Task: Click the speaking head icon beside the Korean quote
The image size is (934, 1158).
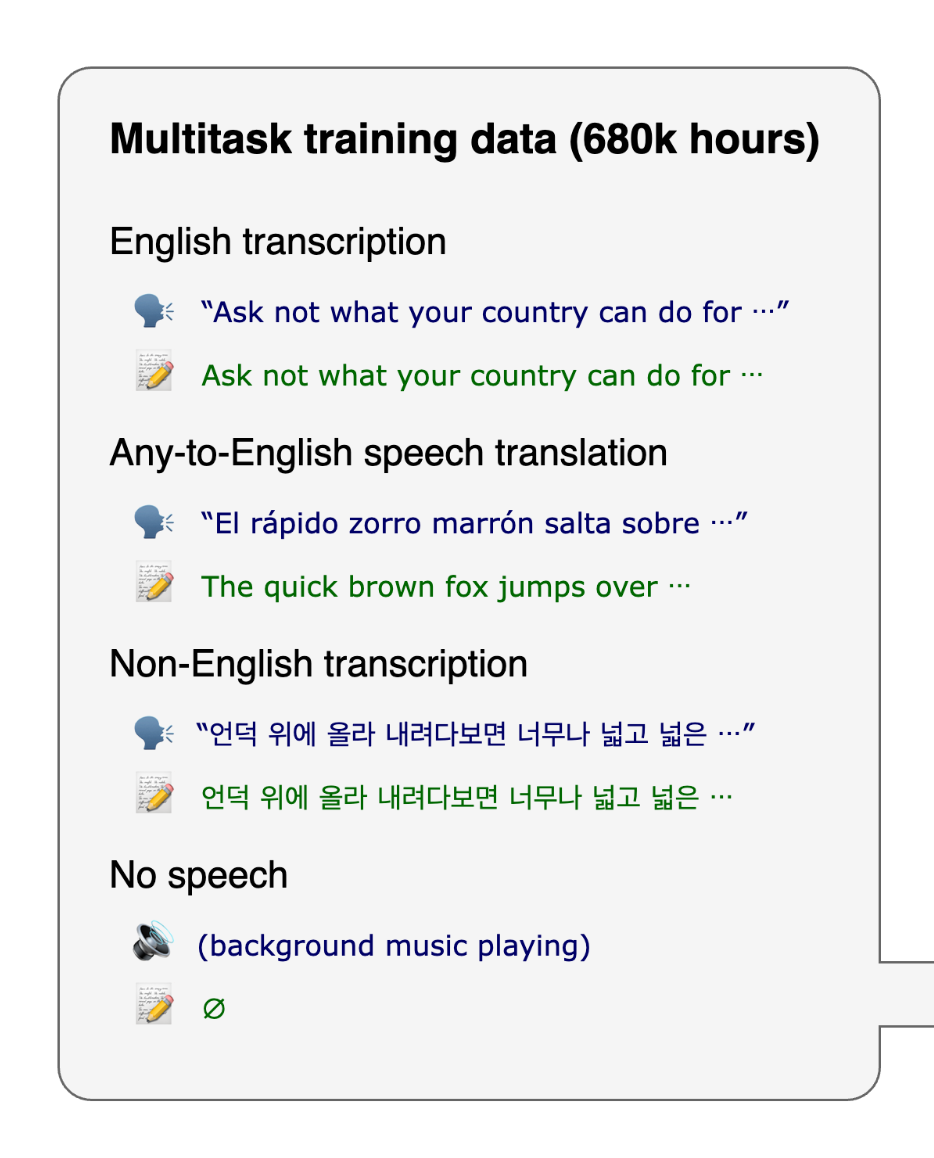Action: [x=154, y=734]
